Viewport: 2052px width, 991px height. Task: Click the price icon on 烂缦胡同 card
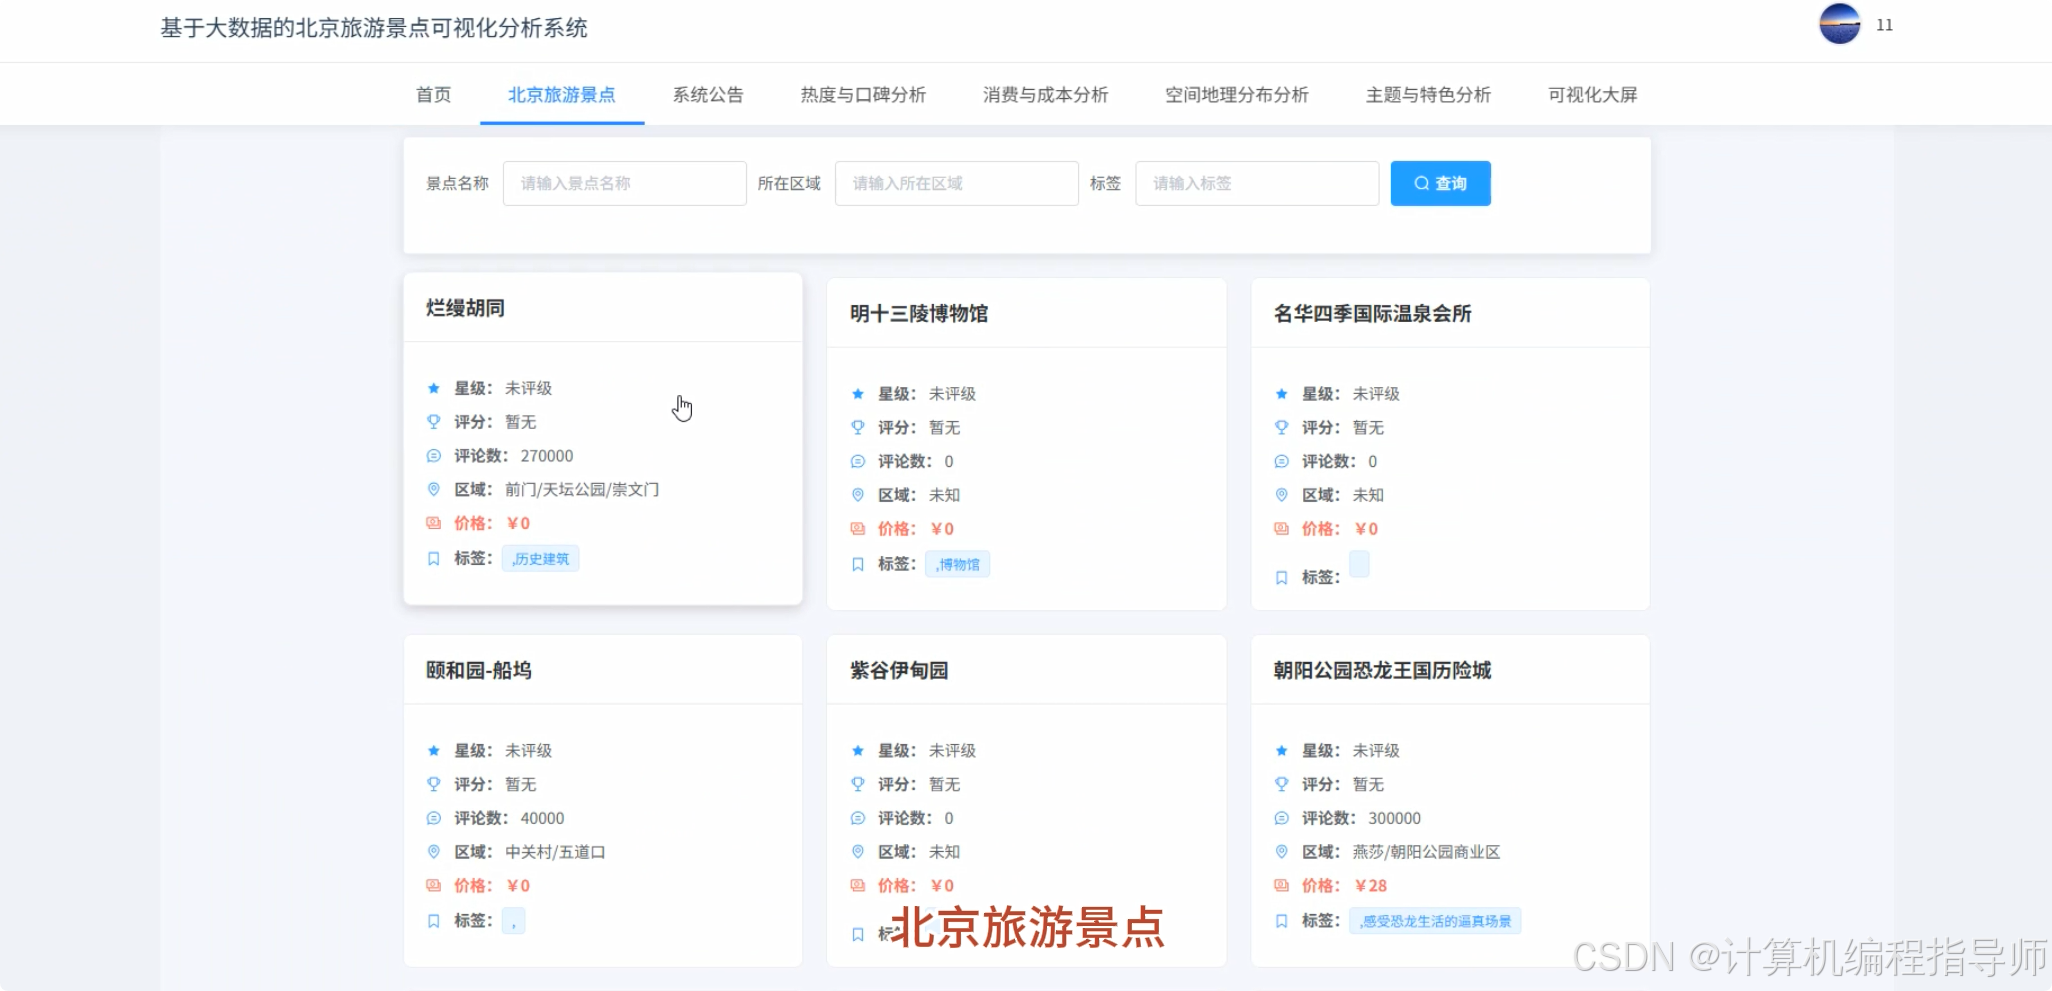(x=433, y=523)
